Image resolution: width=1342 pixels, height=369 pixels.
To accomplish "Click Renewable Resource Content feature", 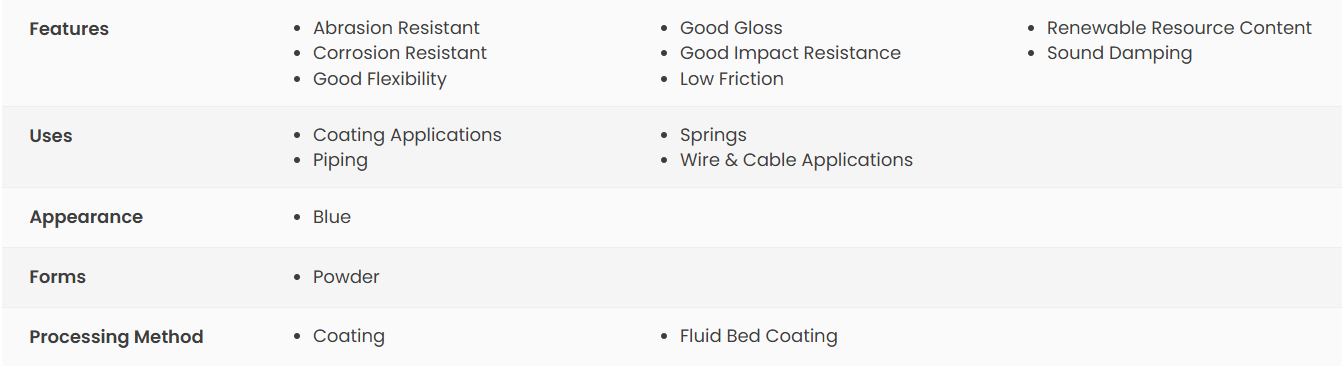I will tap(1179, 28).
